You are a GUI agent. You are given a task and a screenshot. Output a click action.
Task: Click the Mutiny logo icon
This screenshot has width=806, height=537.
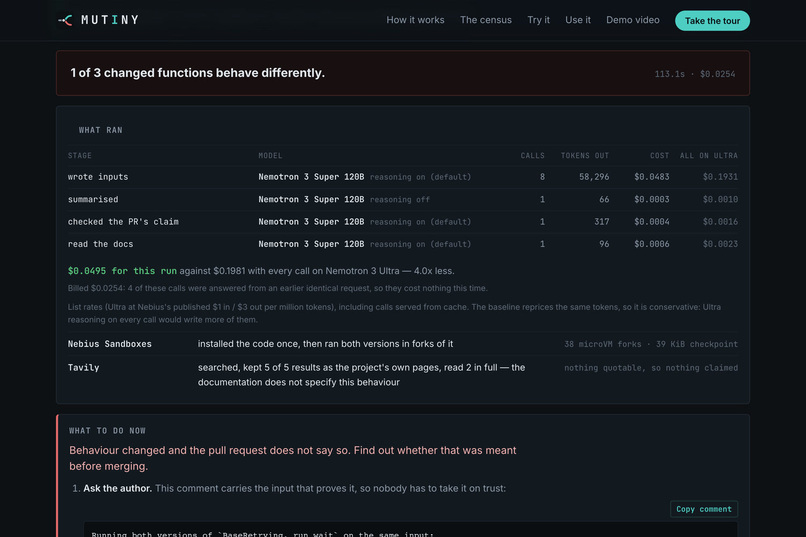(x=65, y=20)
